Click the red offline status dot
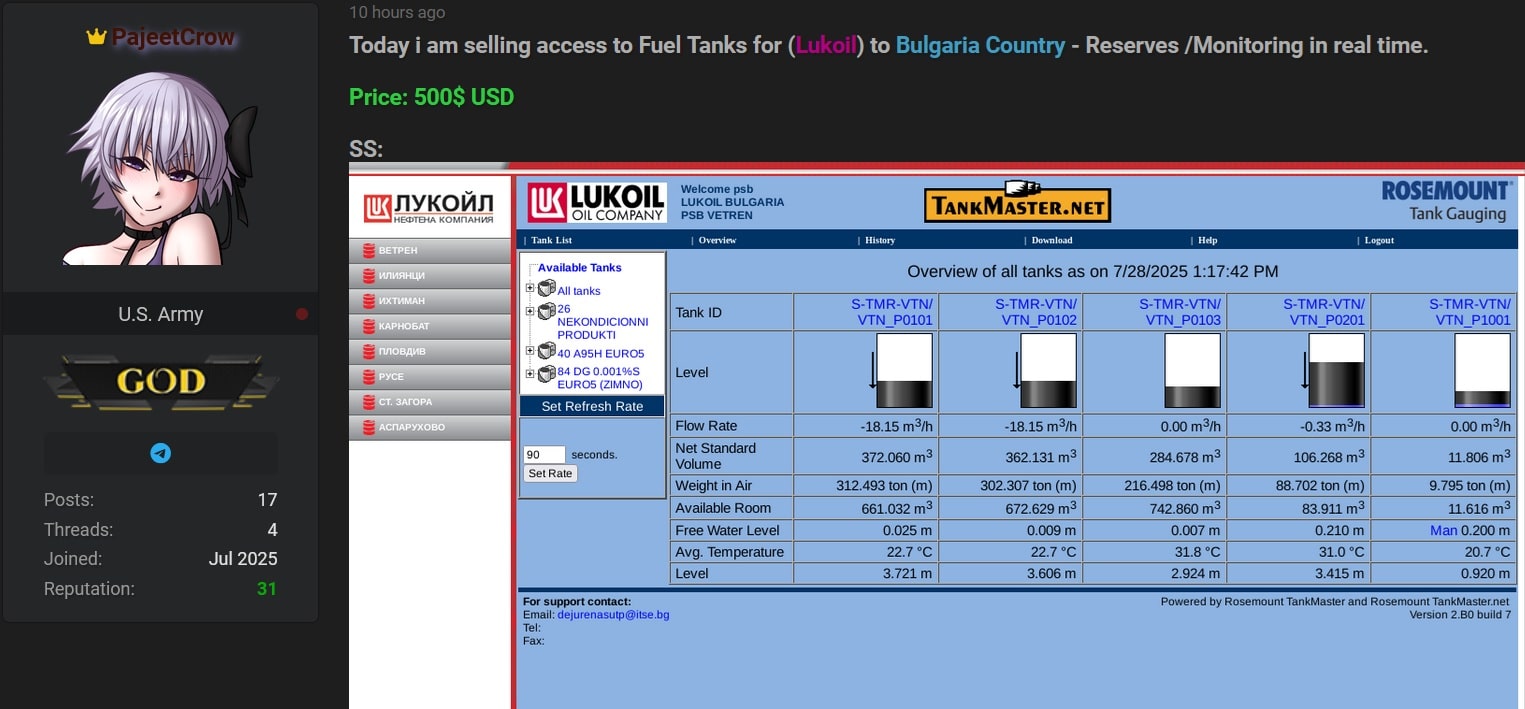The image size is (1525, 709). tap(302, 314)
